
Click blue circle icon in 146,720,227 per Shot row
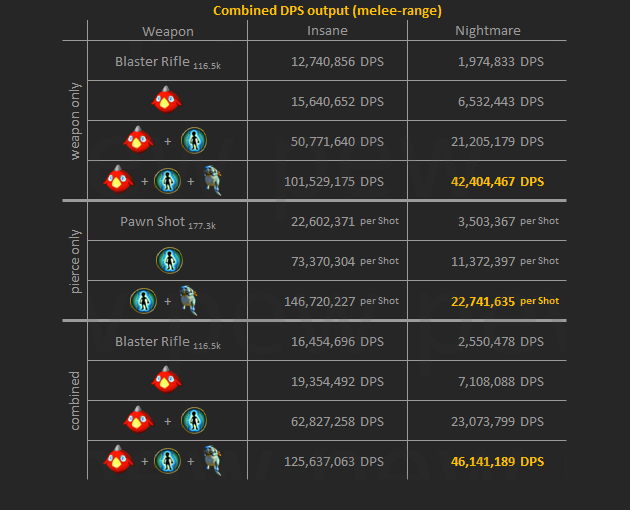tap(144, 299)
